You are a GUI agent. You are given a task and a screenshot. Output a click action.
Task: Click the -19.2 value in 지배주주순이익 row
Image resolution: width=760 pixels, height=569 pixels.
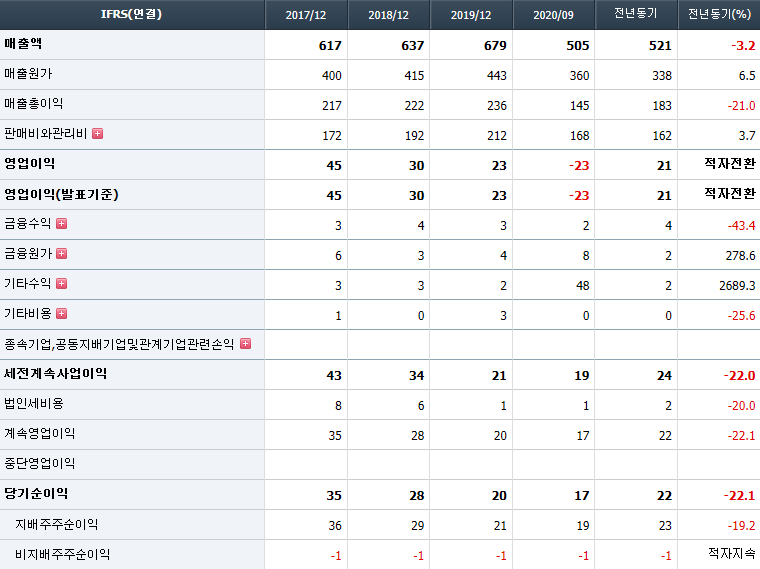pos(741,526)
